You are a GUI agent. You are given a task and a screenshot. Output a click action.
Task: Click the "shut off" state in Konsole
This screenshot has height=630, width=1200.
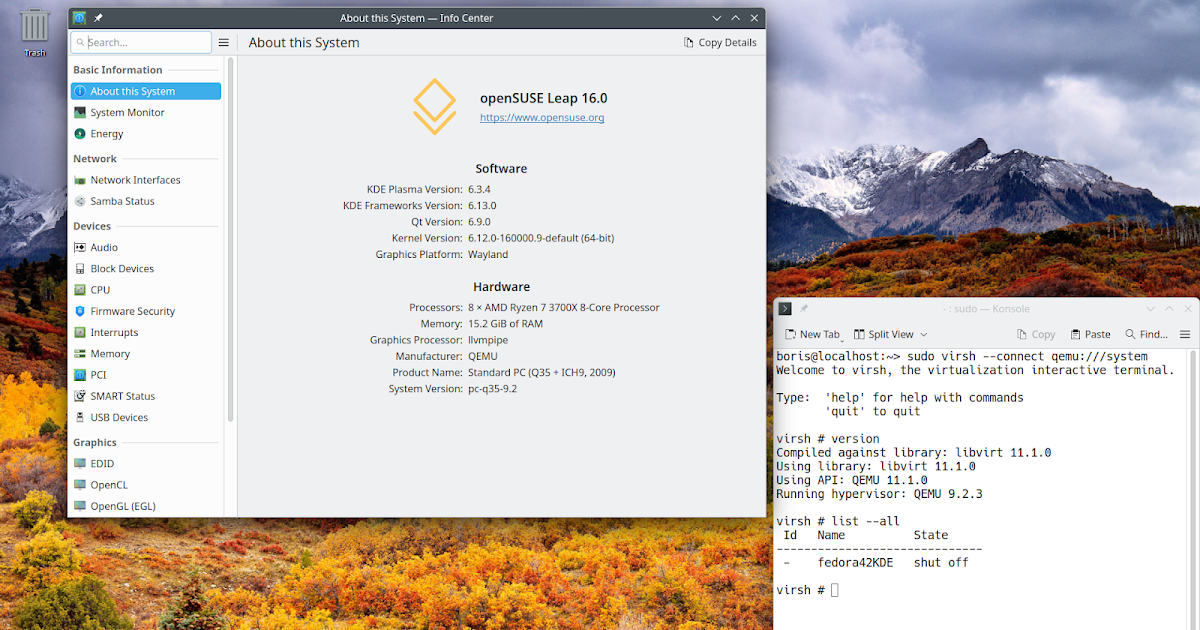pos(941,563)
